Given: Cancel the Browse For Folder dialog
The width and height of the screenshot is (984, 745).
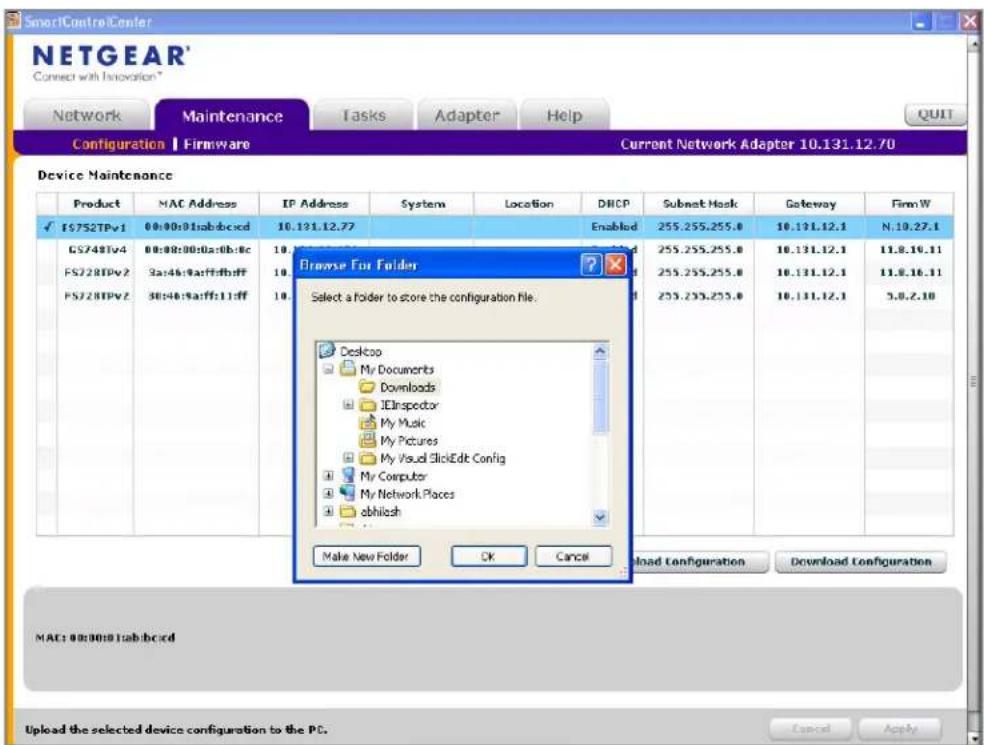Looking at the screenshot, I should (x=572, y=556).
